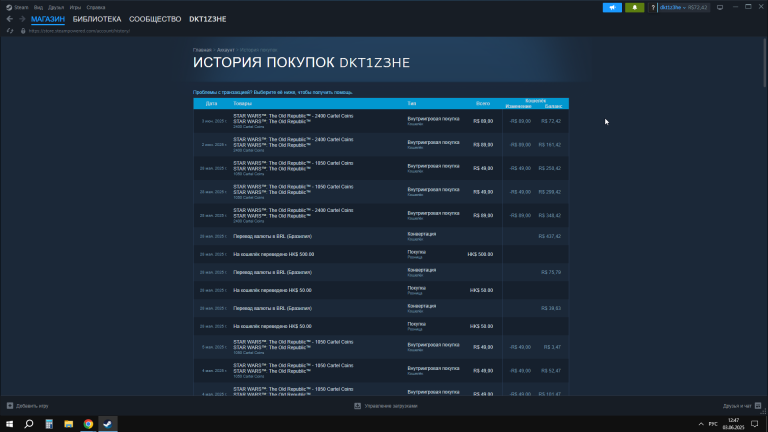
Task: Switch to the МАГАЗИН tab
Action: pyautogui.click(x=48, y=19)
